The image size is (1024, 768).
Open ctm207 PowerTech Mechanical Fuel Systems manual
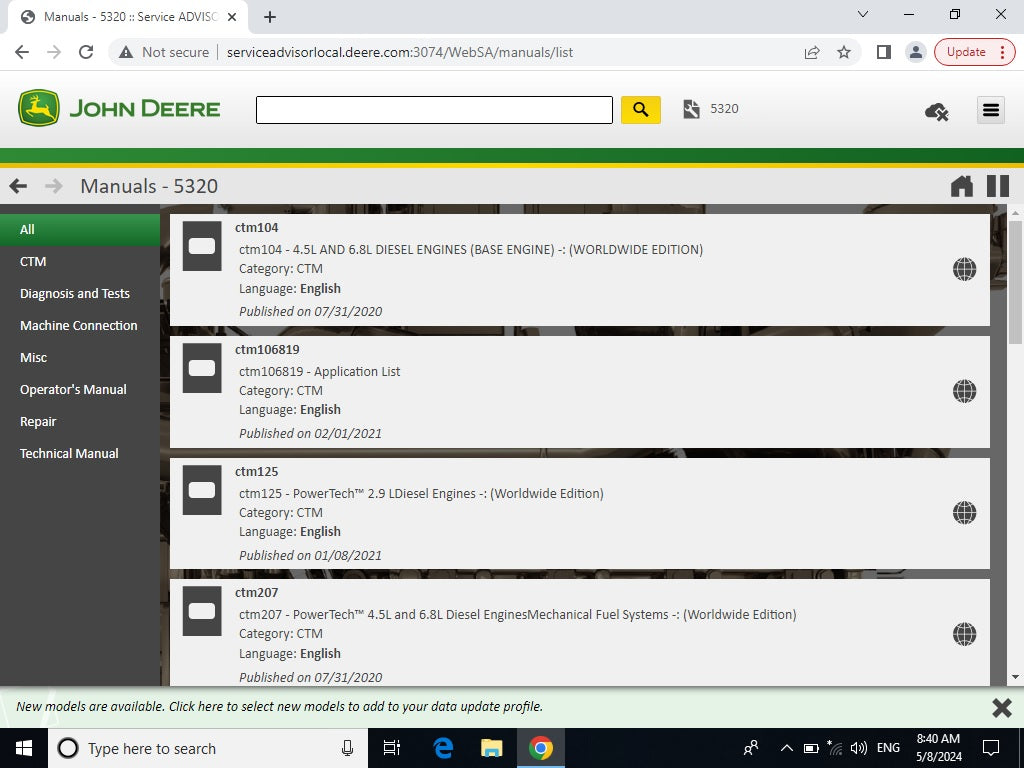tap(517, 615)
